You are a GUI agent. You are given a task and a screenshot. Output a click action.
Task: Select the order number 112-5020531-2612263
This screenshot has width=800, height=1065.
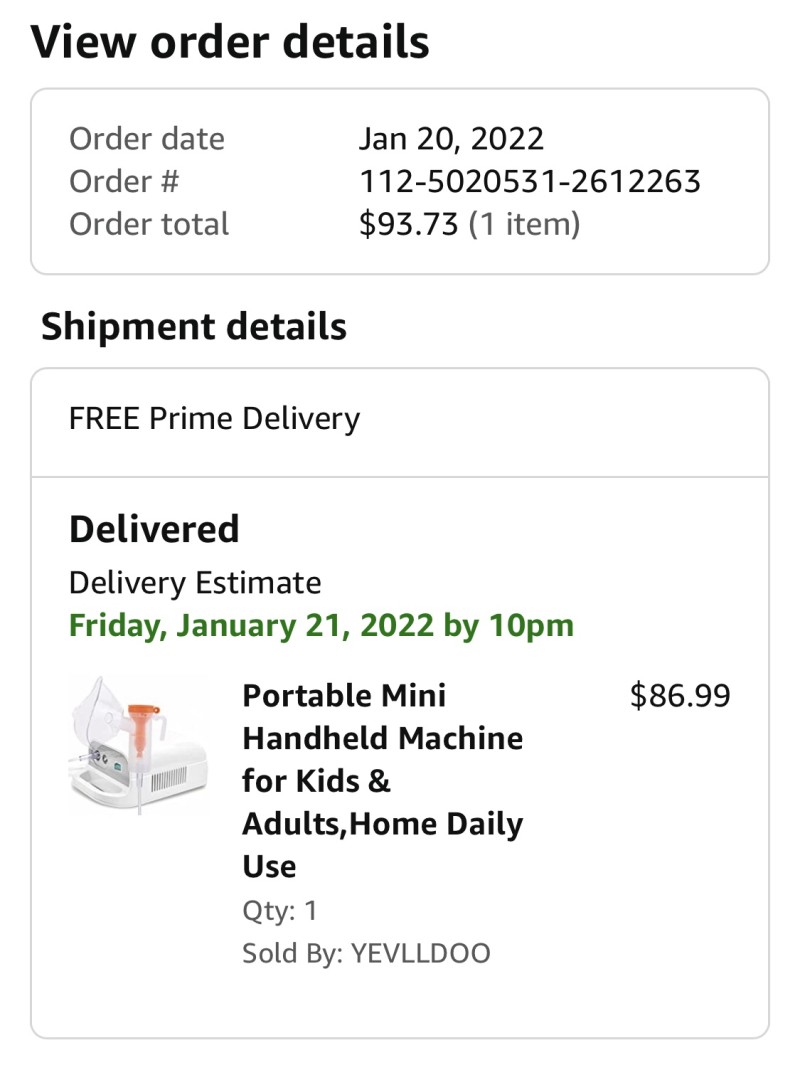pos(529,181)
